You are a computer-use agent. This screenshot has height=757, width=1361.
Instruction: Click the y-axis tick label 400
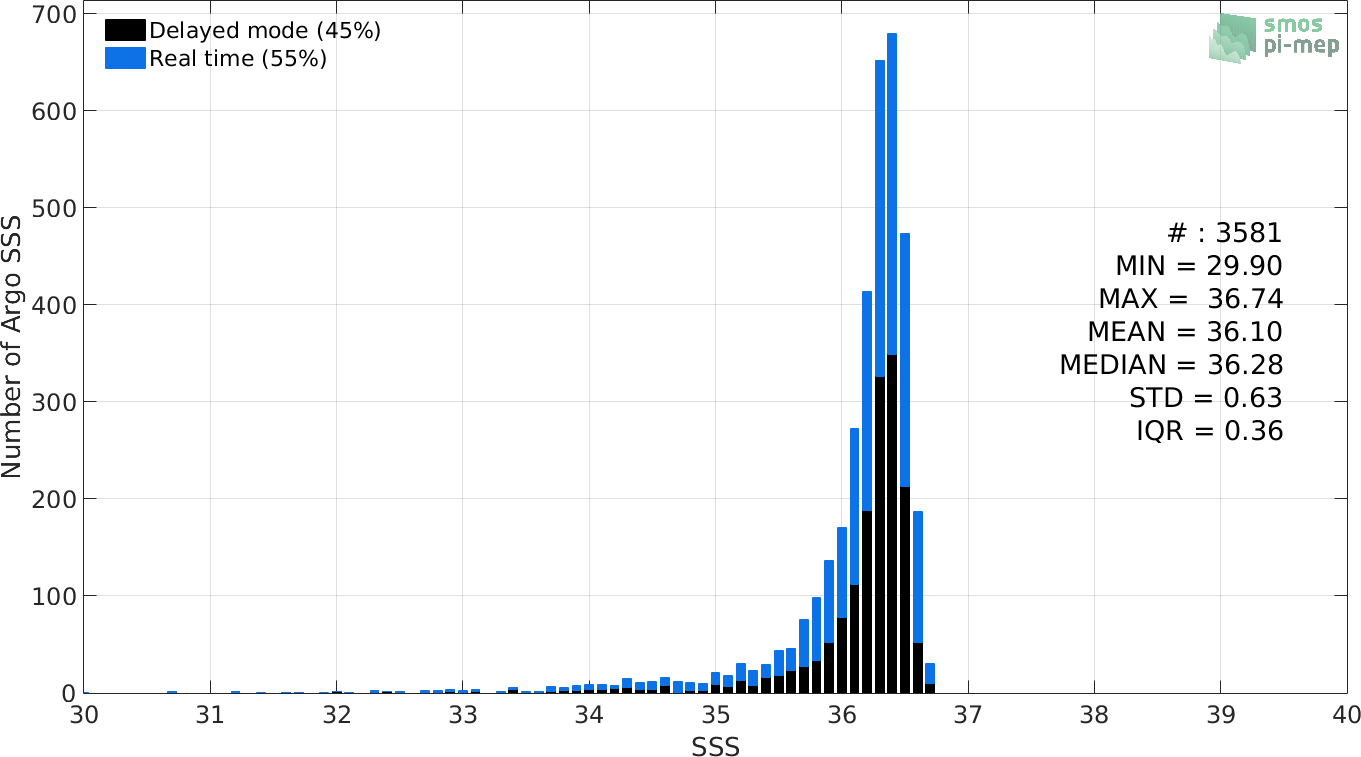pyautogui.click(x=54, y=305)
